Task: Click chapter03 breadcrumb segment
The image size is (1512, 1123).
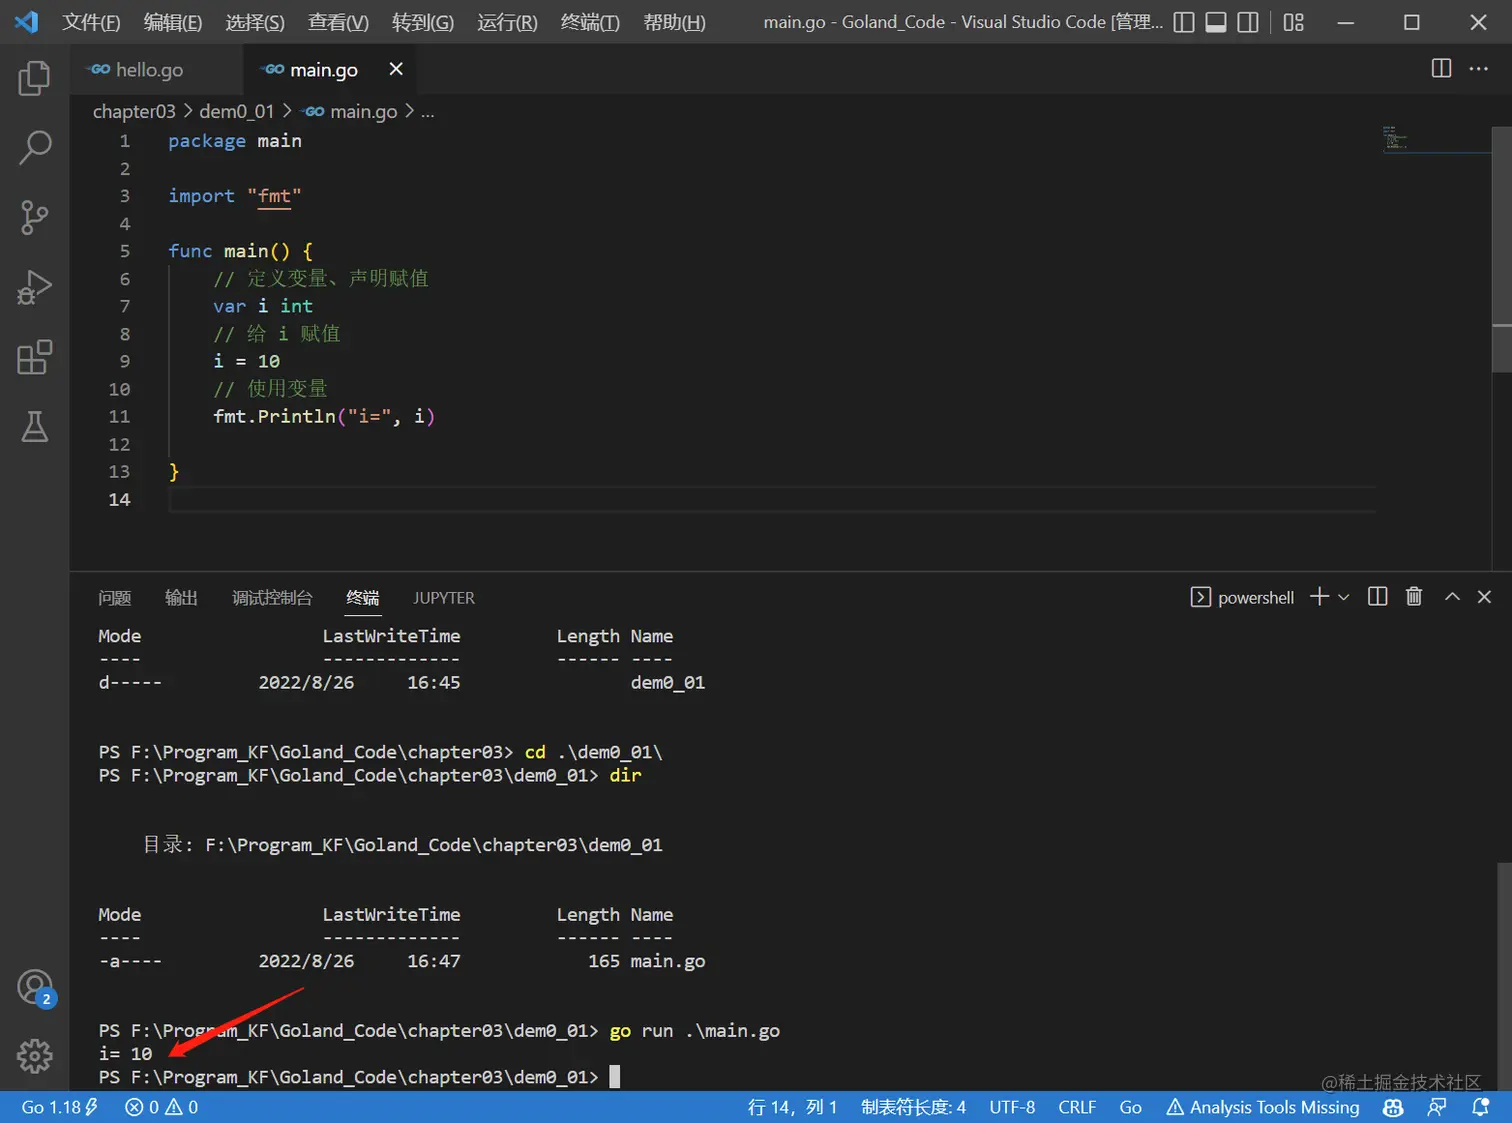Action: point(134,111)
